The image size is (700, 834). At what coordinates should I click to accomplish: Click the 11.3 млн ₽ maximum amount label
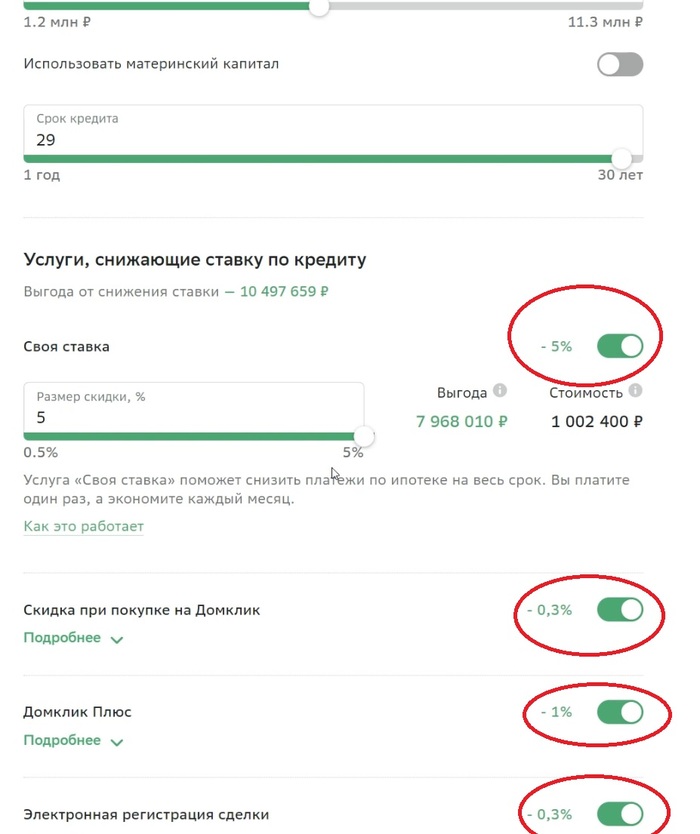pyautogui.click(x=605, y=22)
